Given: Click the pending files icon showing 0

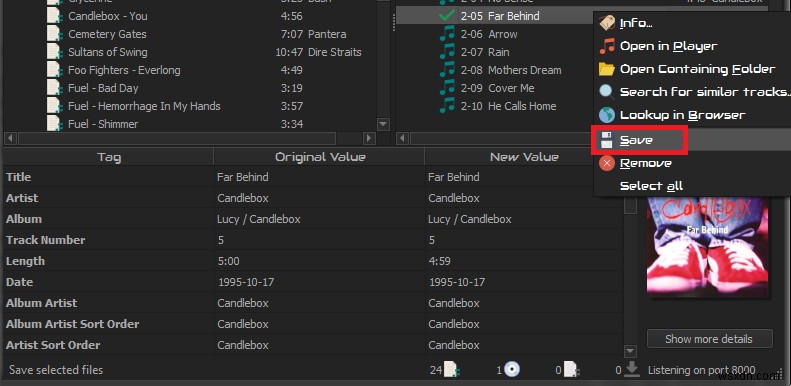Looking at the screenshot, I should [x=571, y=370].
